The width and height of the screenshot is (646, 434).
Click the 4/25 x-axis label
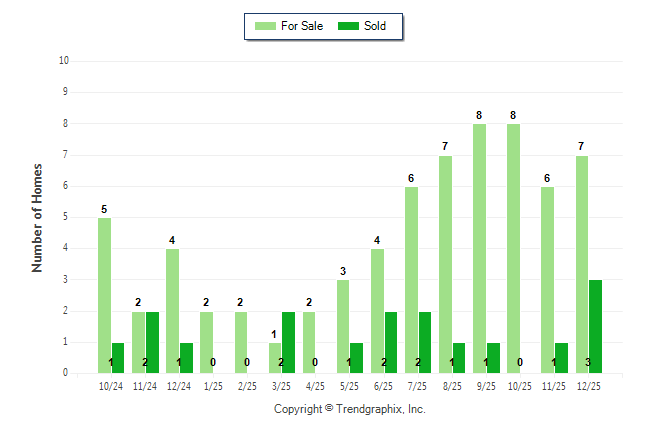[315, 385]
